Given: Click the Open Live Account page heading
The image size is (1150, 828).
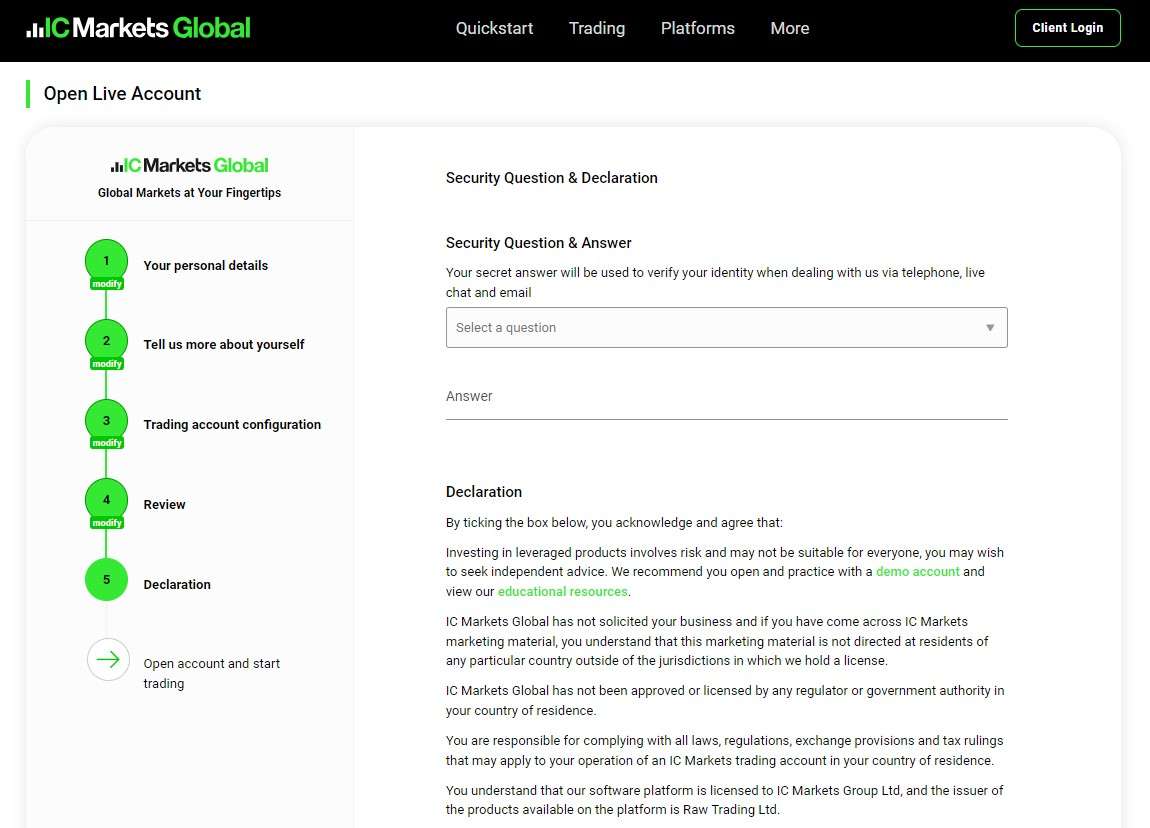Looking at the screenshot, I should (122, 94).
